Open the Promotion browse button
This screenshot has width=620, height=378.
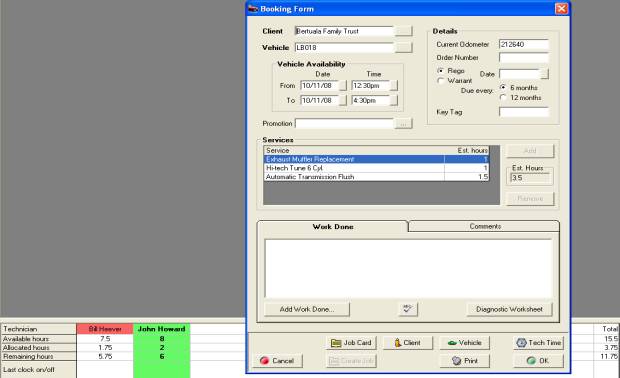pos(403,124)
